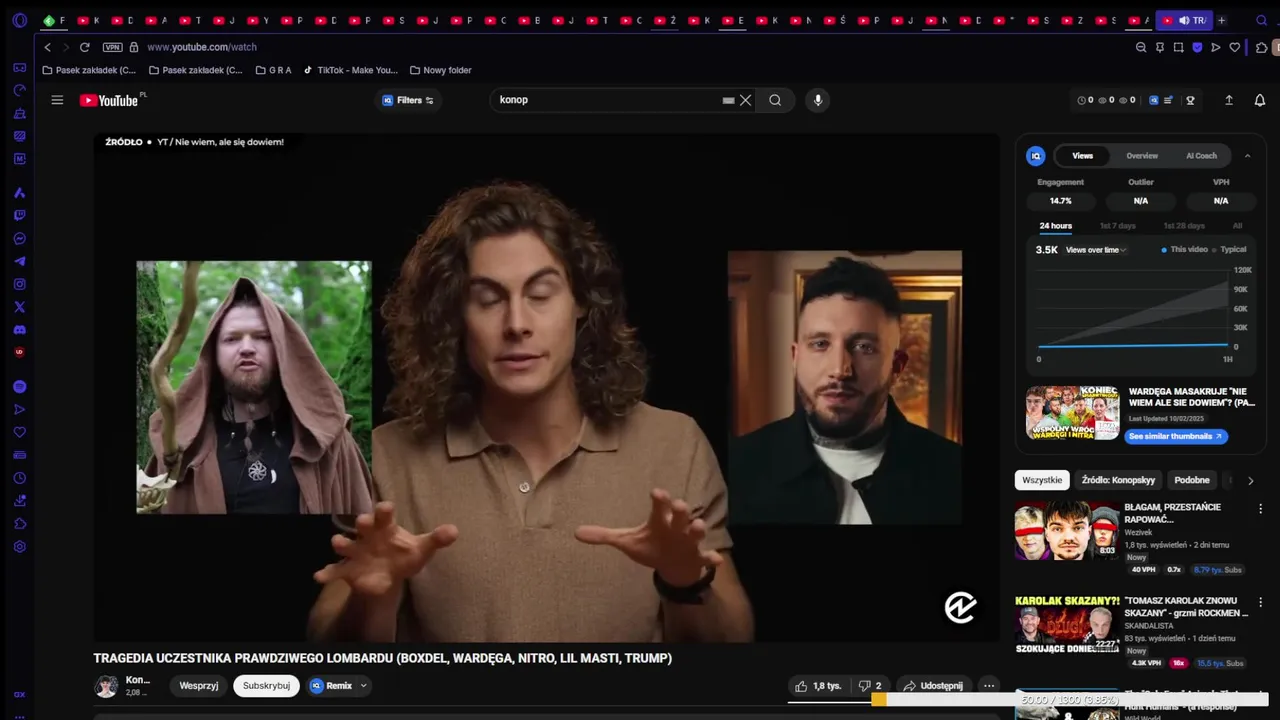This screenshot has width=1280, height=720.
Task: Open the zoom-out icon in the address bar
Action: [x=1141, y=47]
